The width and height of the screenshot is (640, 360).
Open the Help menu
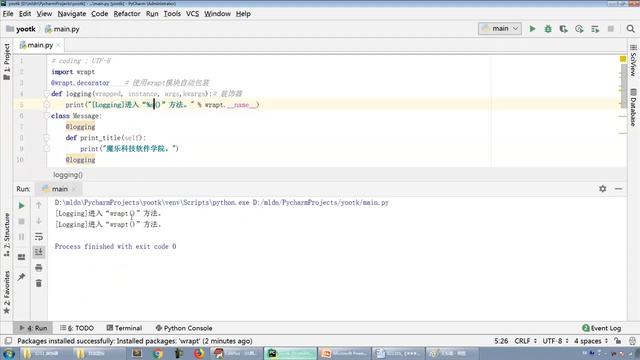(x=243, y=13)
